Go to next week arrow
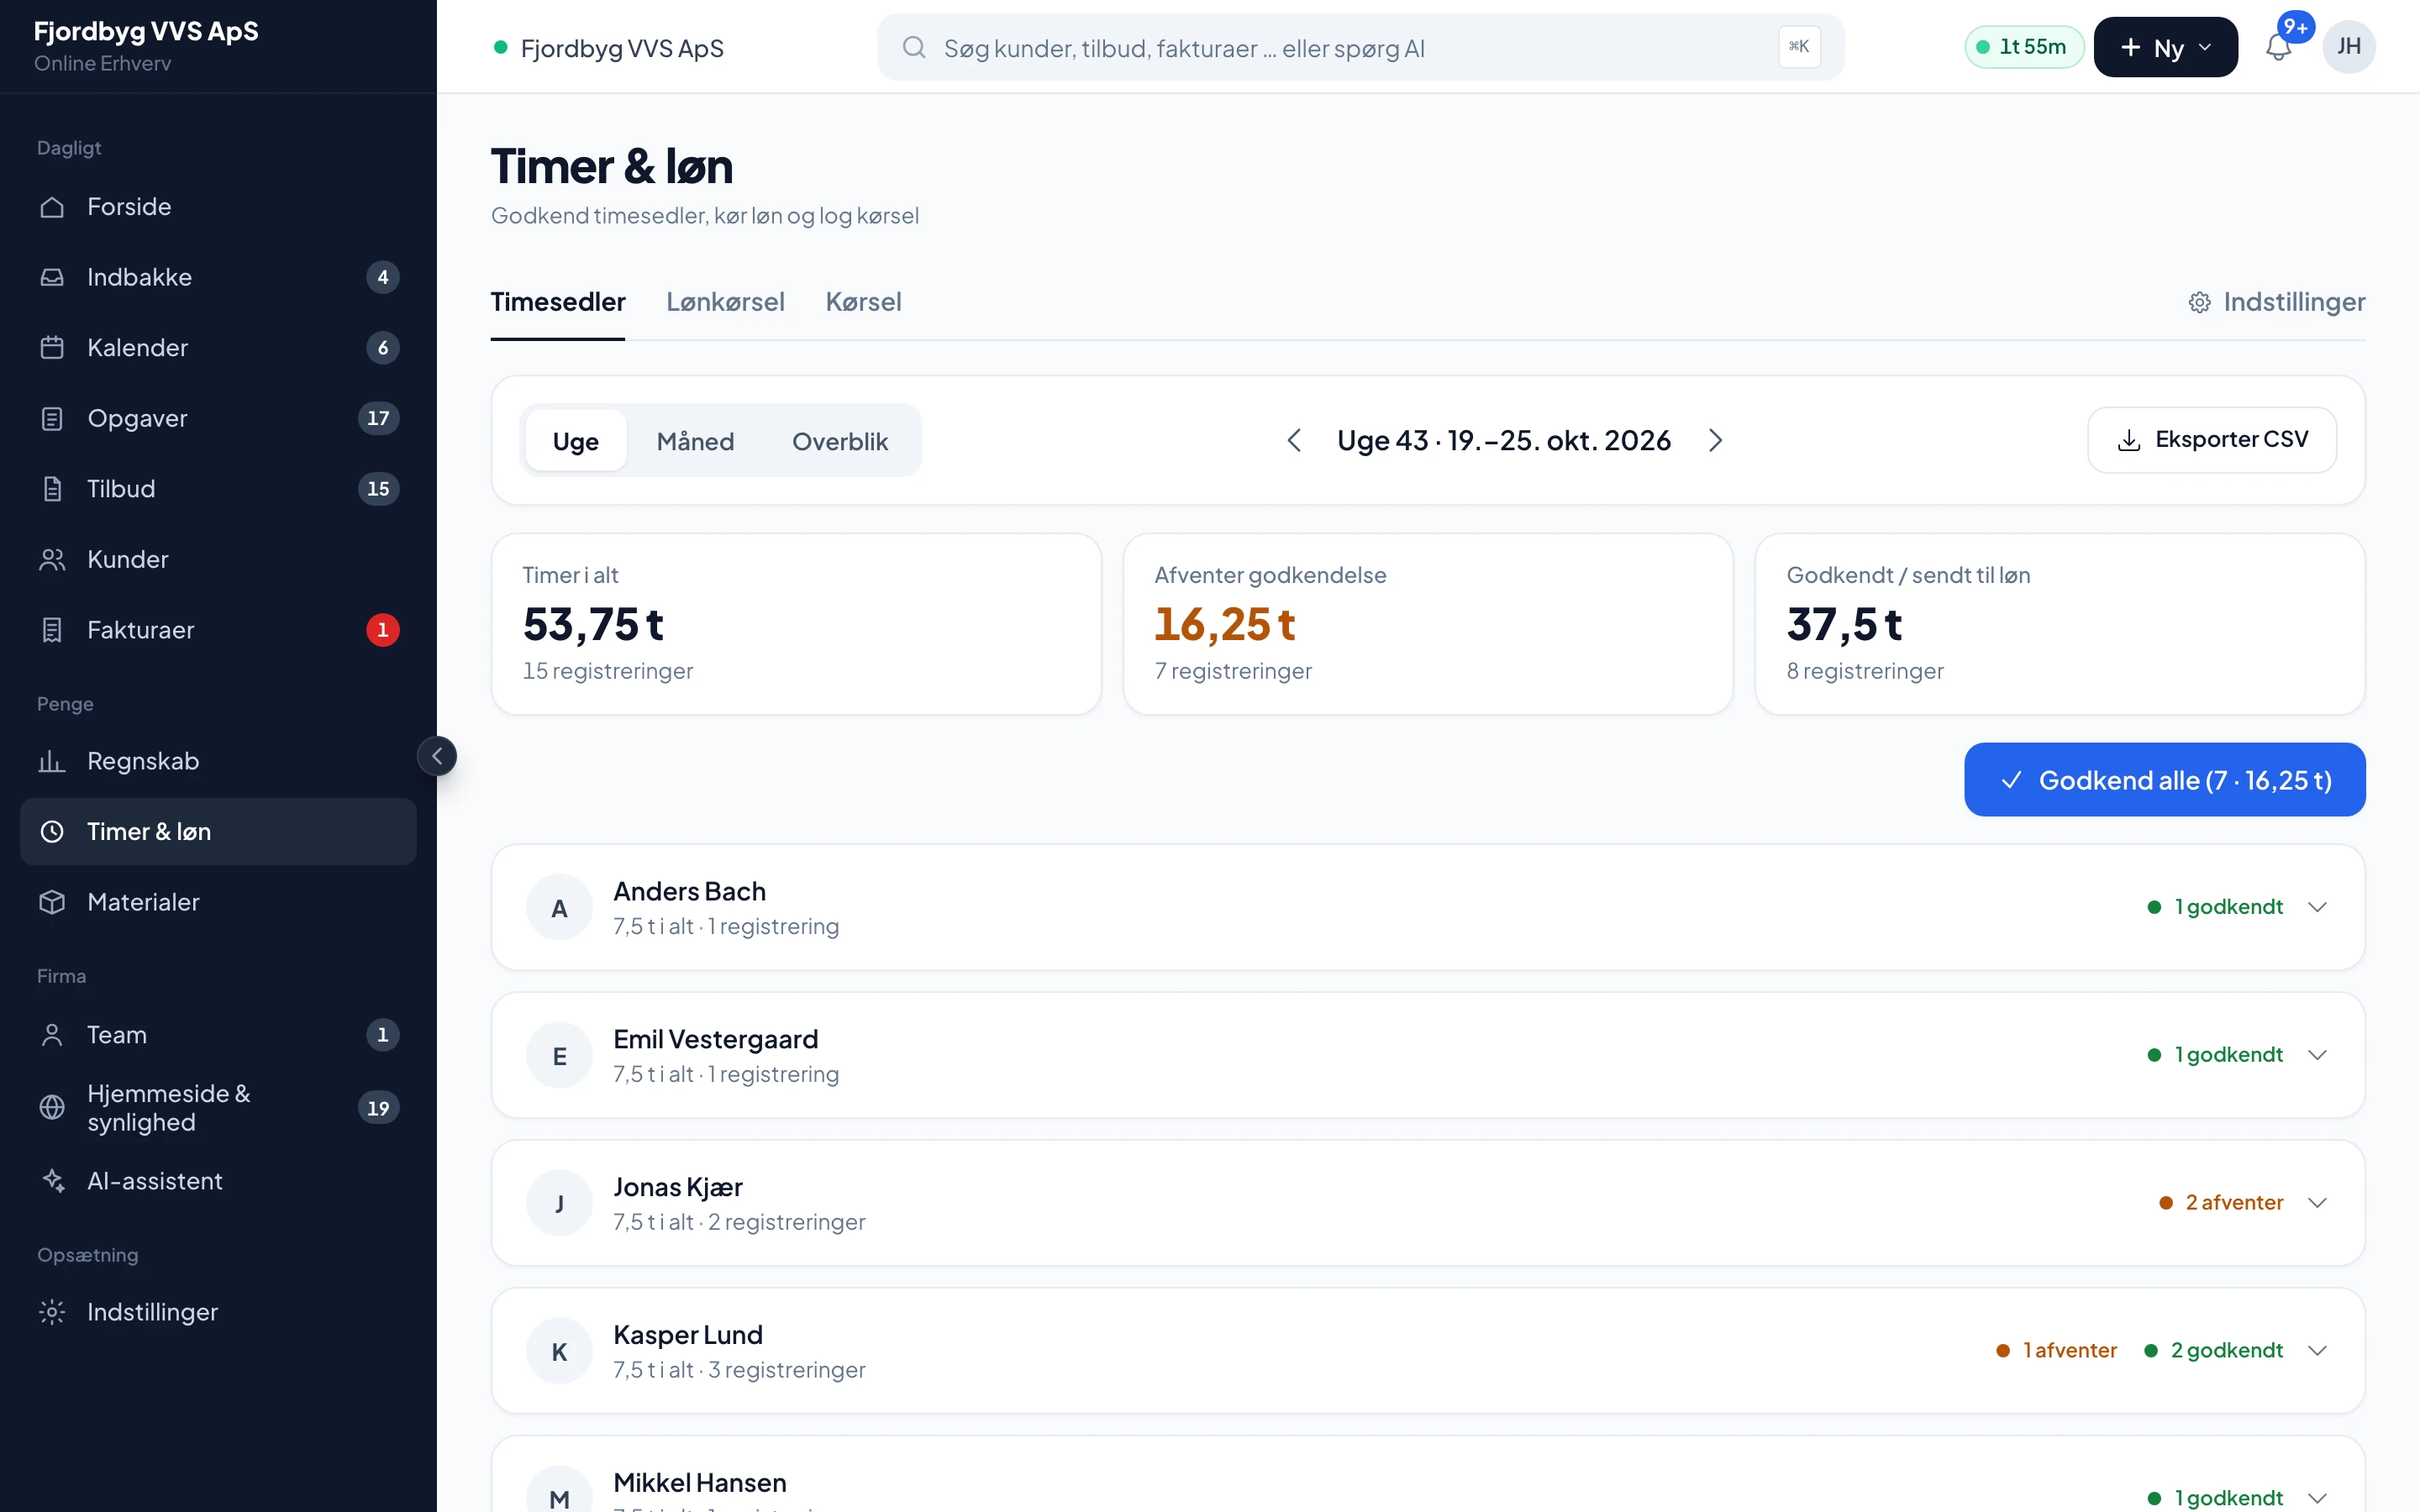This screenshot has height=1512, width=2420. pos(1715,440)
